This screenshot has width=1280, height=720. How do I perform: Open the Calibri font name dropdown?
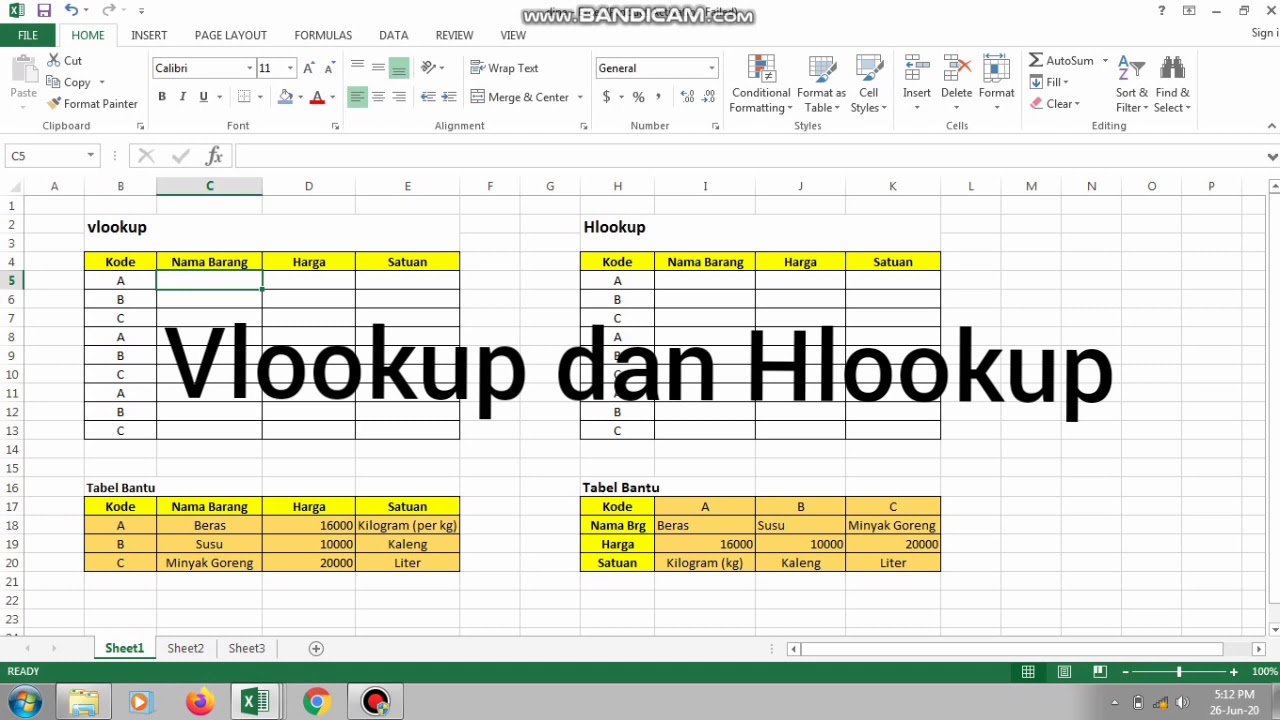click(x=249, y=68)
